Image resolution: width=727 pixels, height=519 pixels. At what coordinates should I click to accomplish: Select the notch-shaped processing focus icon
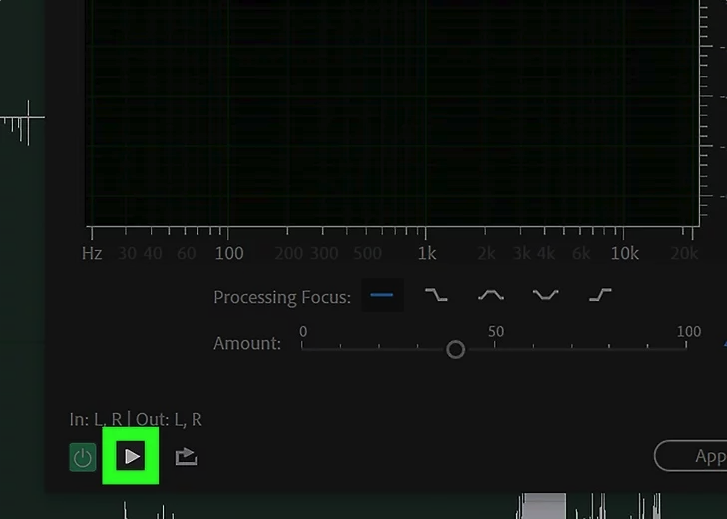[545, 295]
